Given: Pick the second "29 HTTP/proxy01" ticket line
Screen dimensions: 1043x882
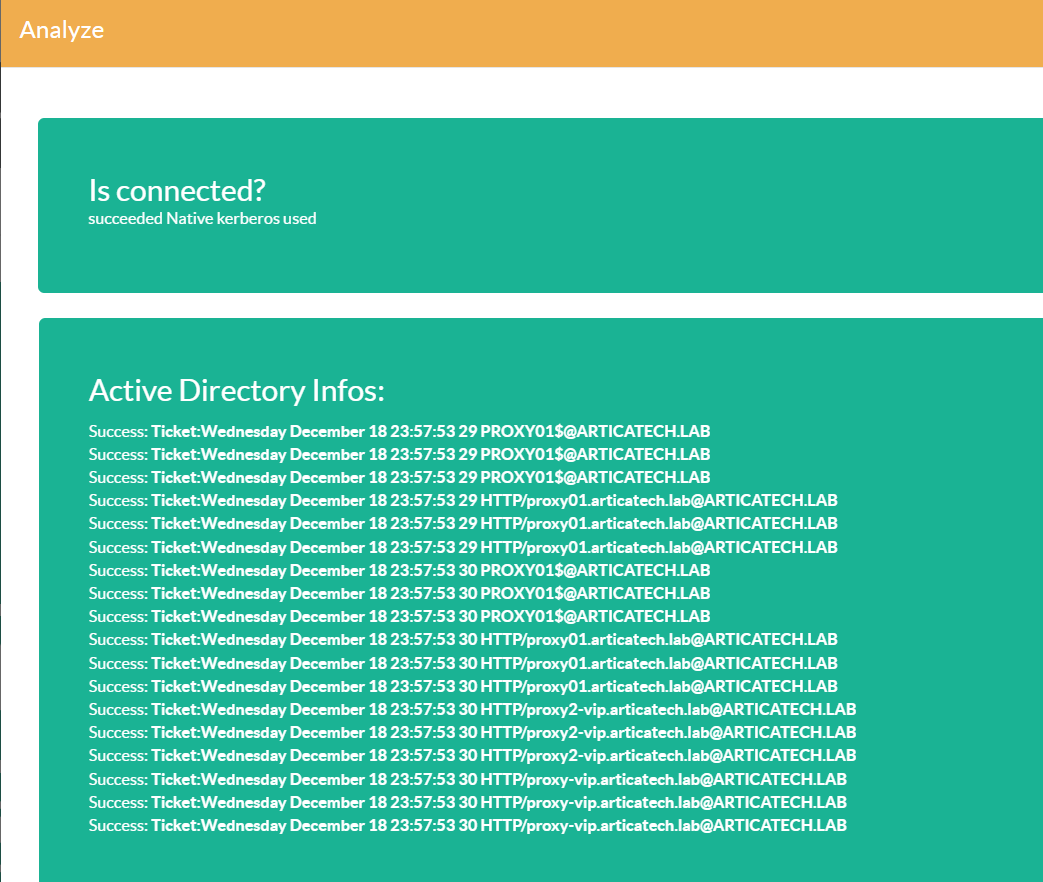Looking at the screenshot, I should point(463,523).
